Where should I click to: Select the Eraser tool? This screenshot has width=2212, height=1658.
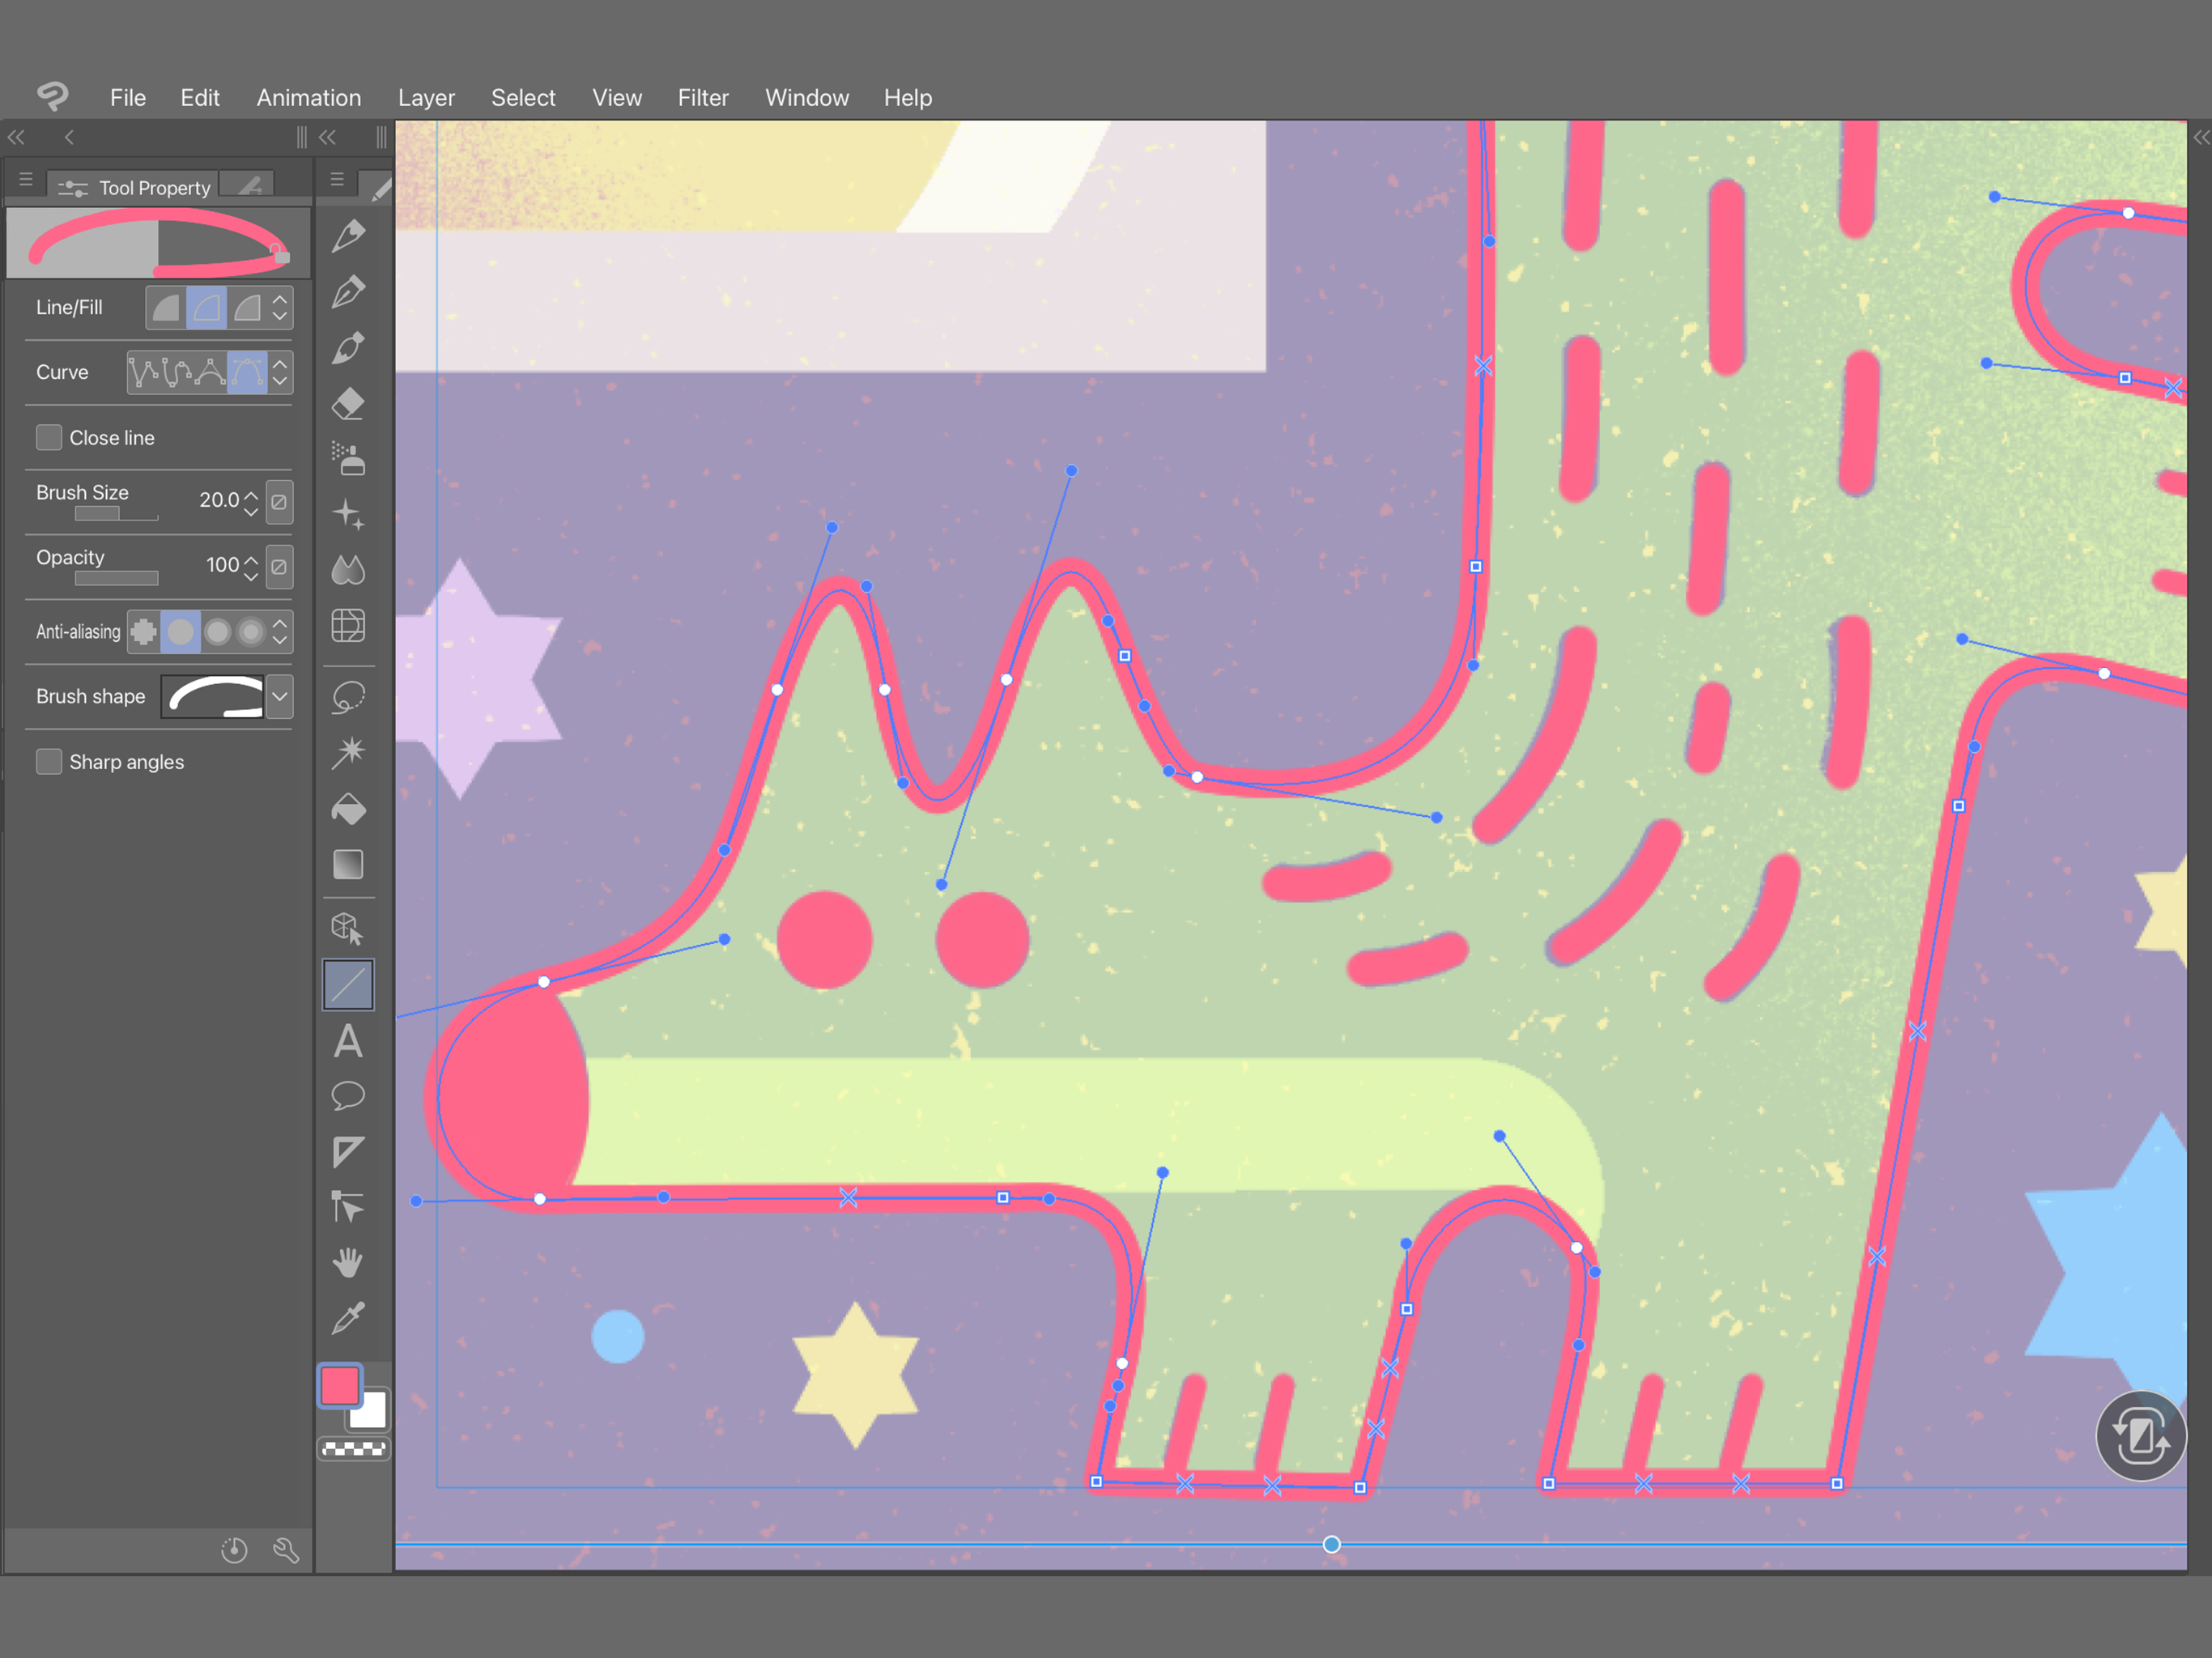[348, 404]
